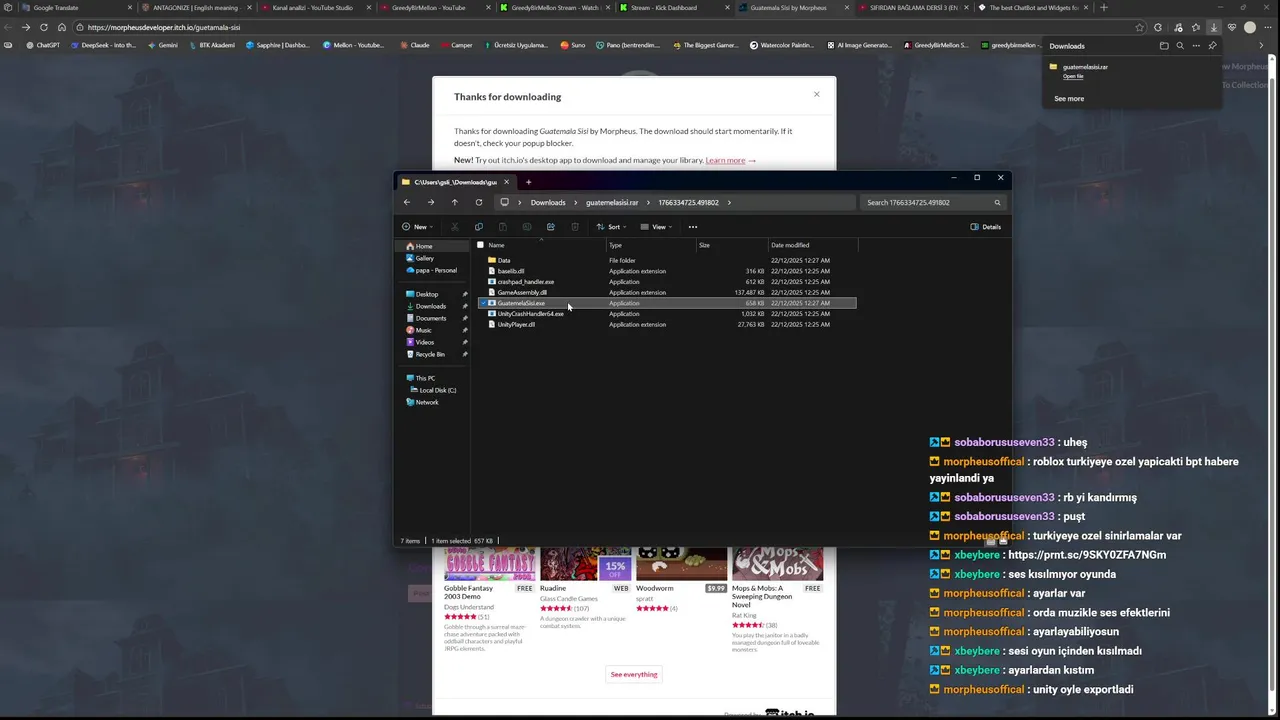Image resolution: width=1280 pixels, height=720 pixels.
Task: Bookmark this page with the star icon
Action: pyautogui.click(x=1140, y=27)
